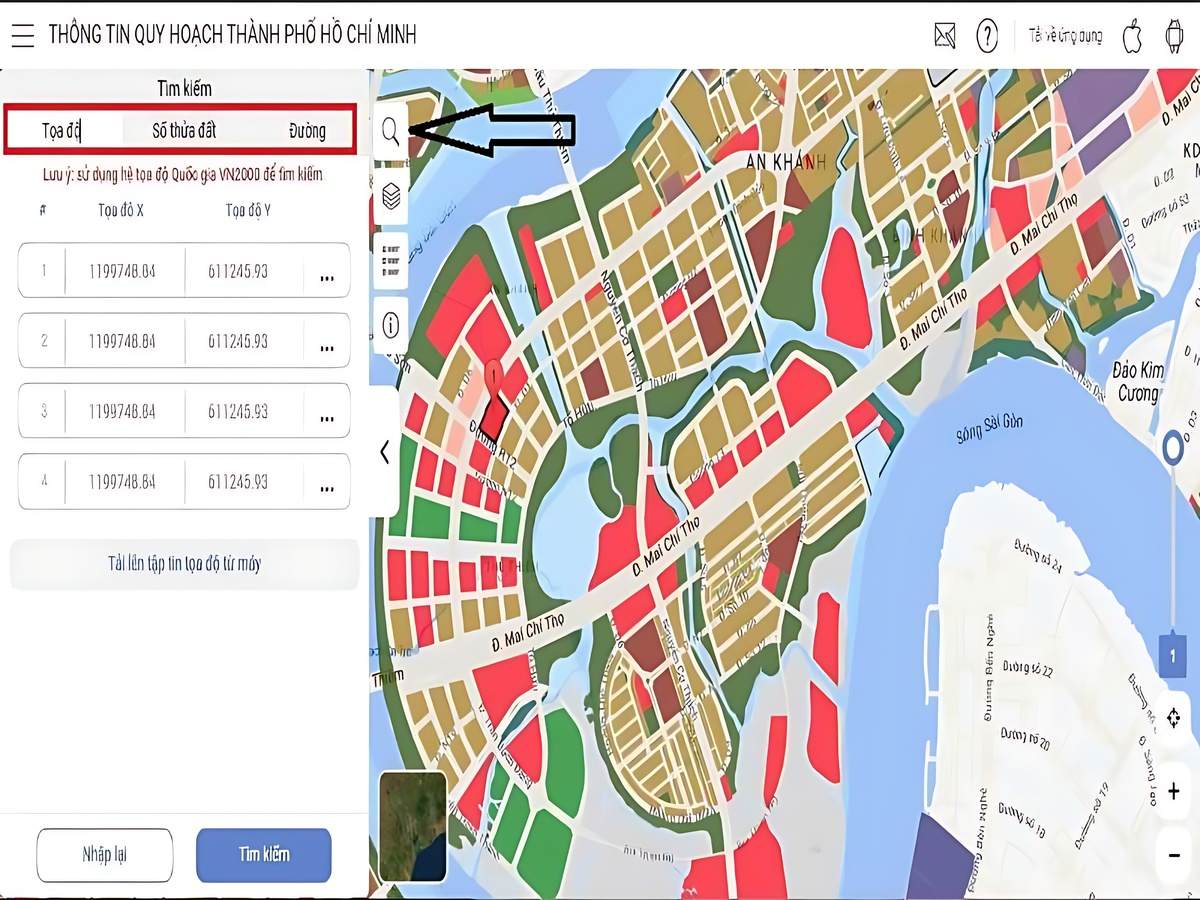Open the legend list tool
This screenshot has width=1200, height=900.
point(391,260)
